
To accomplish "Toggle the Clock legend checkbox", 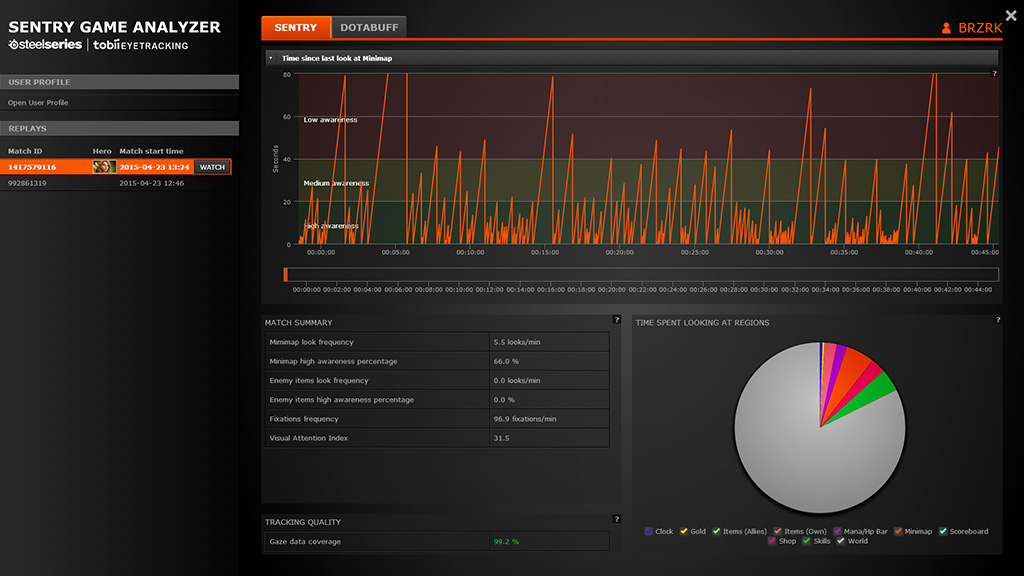I will click(x=649, y=531).
